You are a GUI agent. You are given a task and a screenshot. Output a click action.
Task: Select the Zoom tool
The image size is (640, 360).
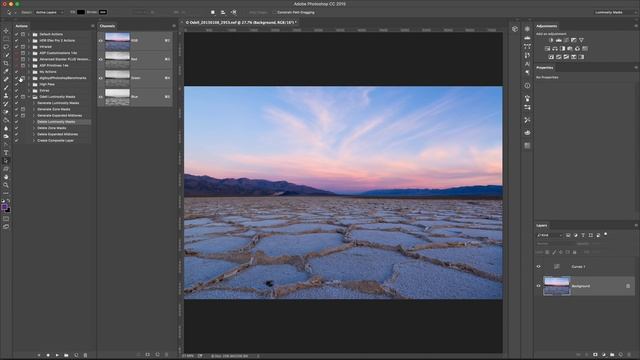point(6,185)
